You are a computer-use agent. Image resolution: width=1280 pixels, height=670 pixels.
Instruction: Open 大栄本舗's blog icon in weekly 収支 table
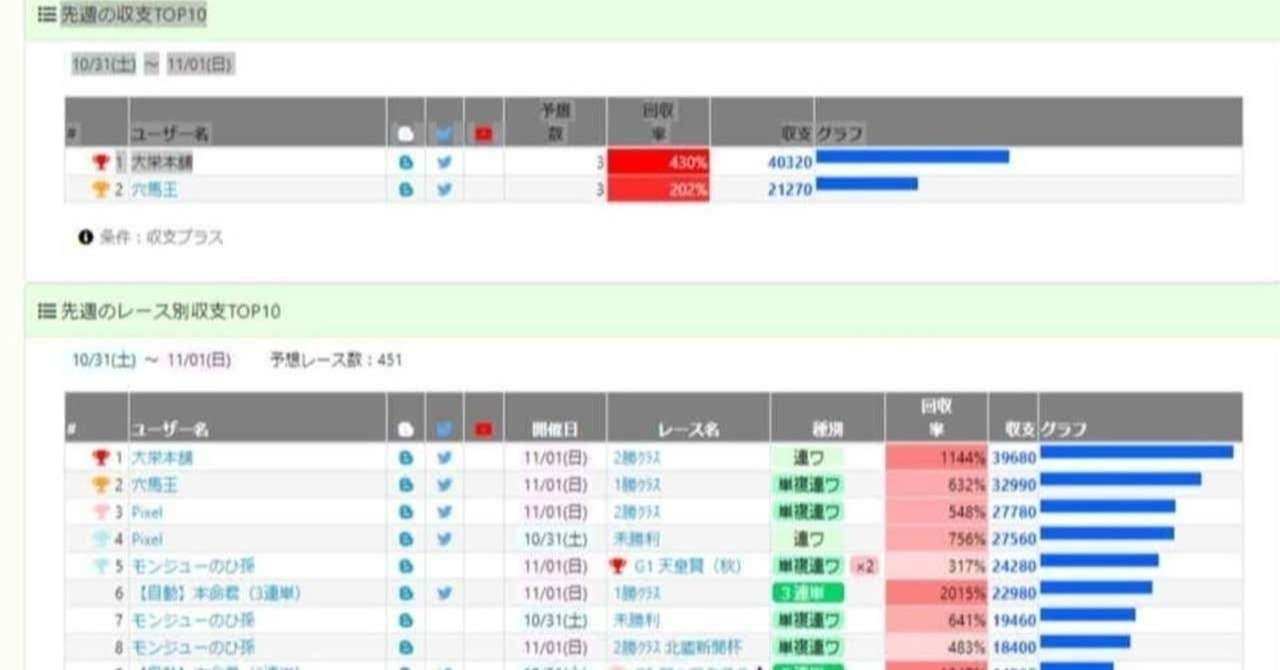pyautogui.click(x=406, y=162)
